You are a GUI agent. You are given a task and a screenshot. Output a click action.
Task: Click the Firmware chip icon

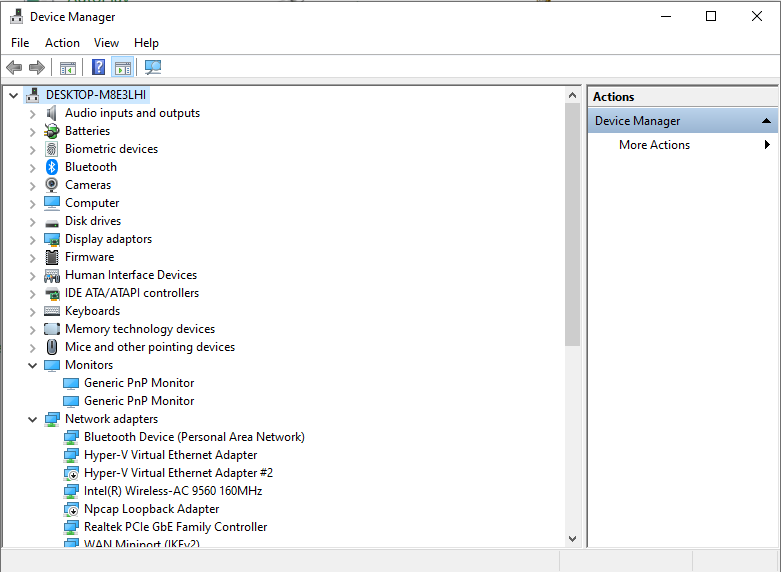pos(51,257)
